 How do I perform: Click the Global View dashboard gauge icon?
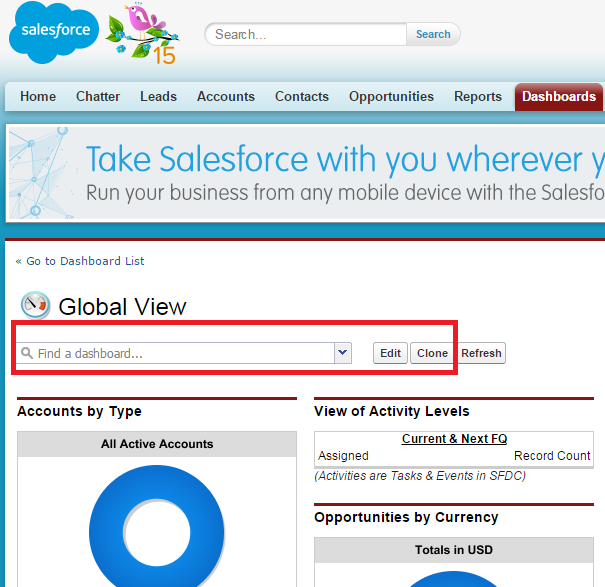click(x=35, y=305)
